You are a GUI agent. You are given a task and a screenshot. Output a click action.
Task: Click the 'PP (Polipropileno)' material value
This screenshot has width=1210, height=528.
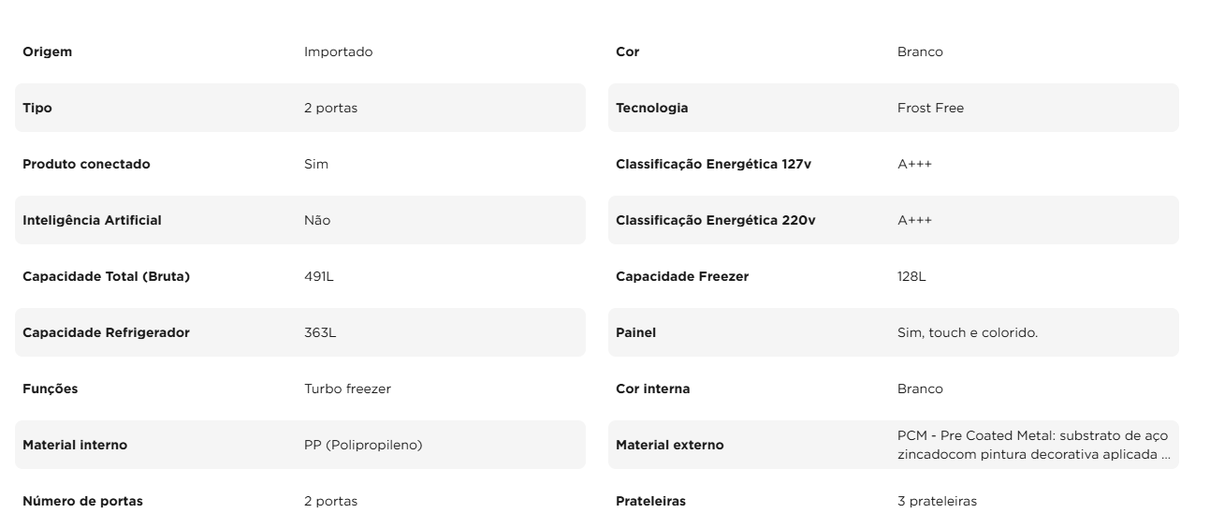363,445
